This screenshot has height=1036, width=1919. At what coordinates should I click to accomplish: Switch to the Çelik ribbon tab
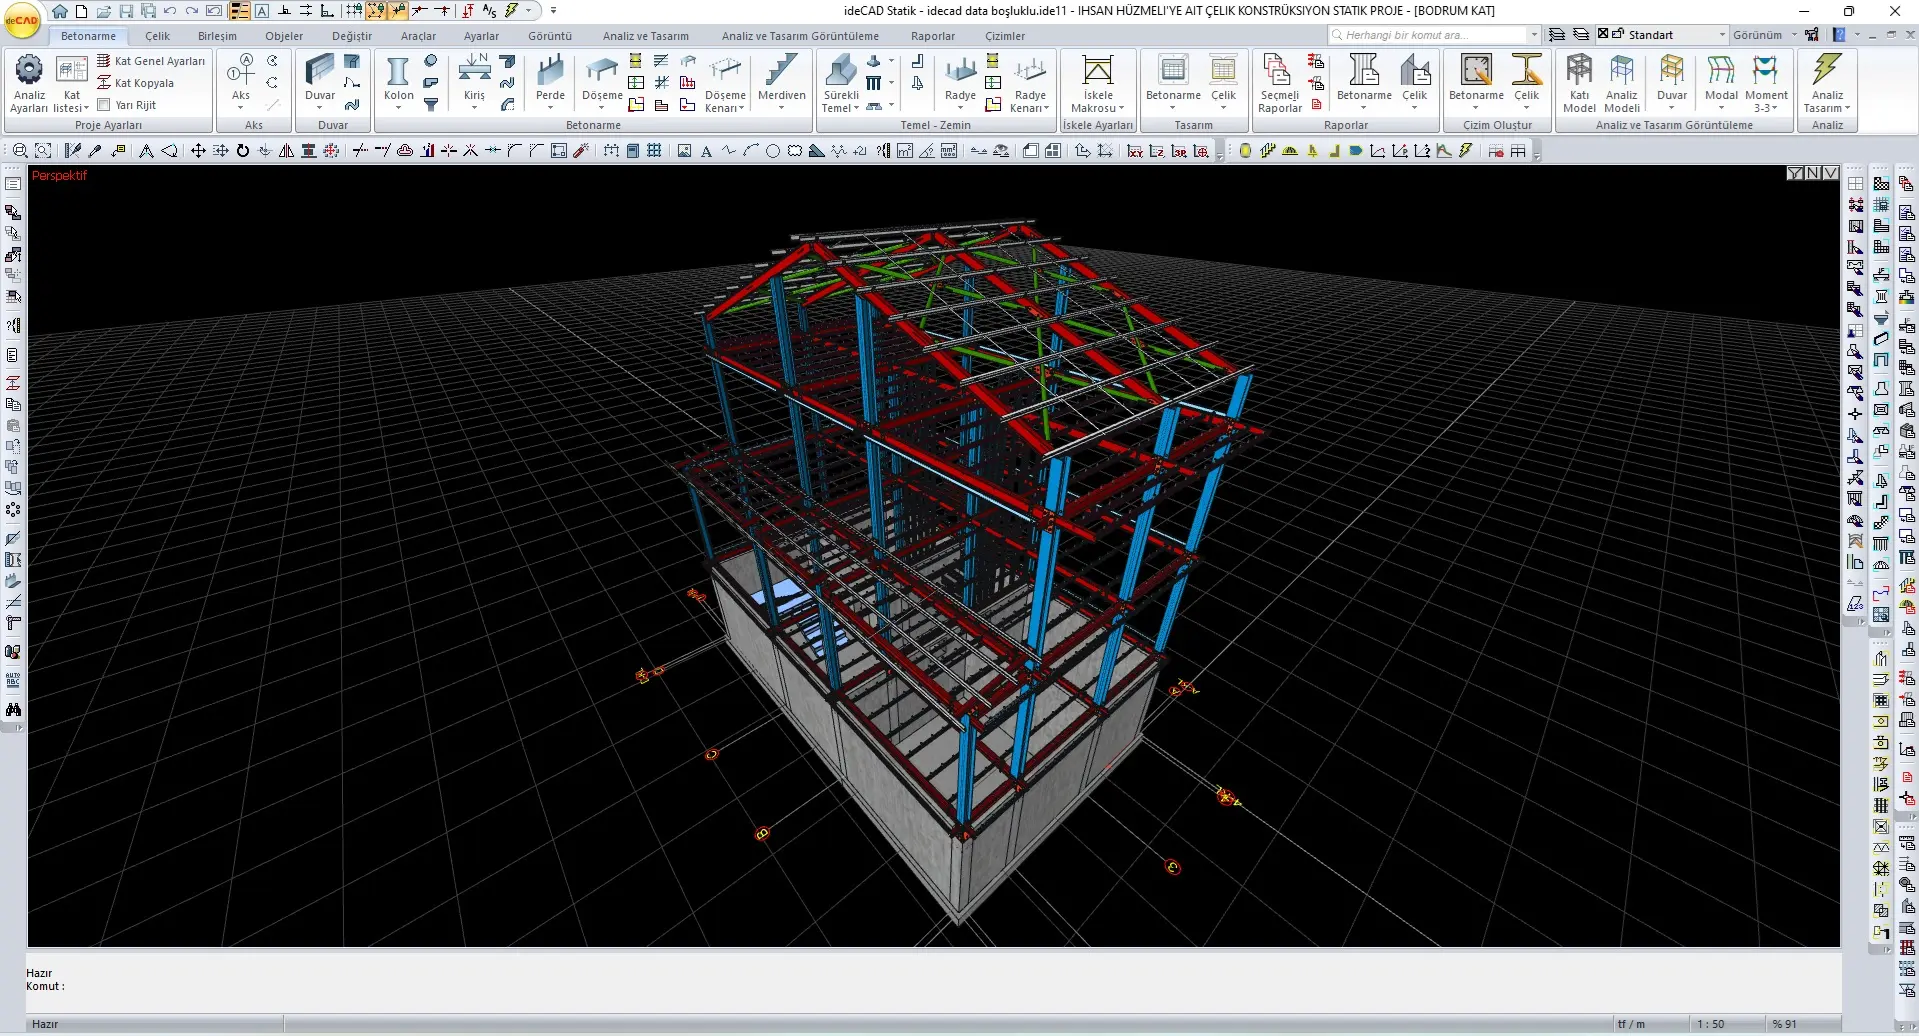click(x=157, y=36)
